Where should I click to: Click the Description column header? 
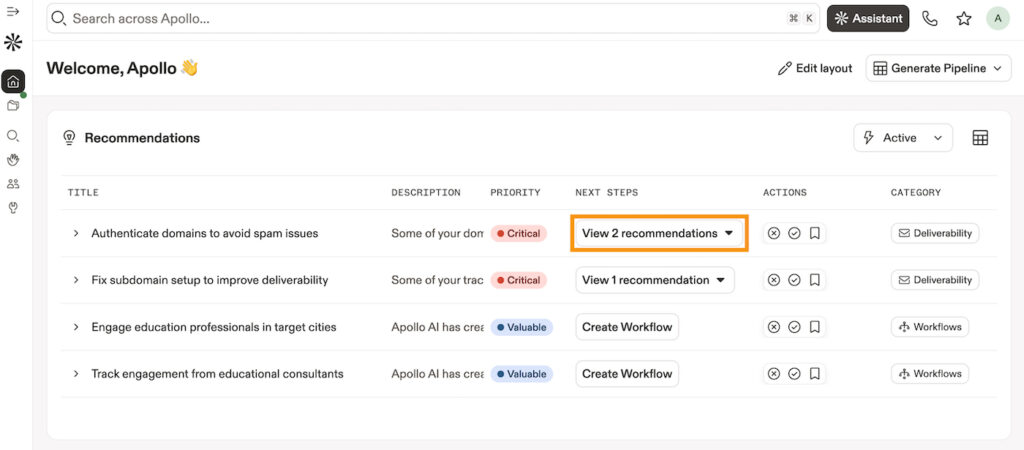pyautogui.click(x=426, y=193)
